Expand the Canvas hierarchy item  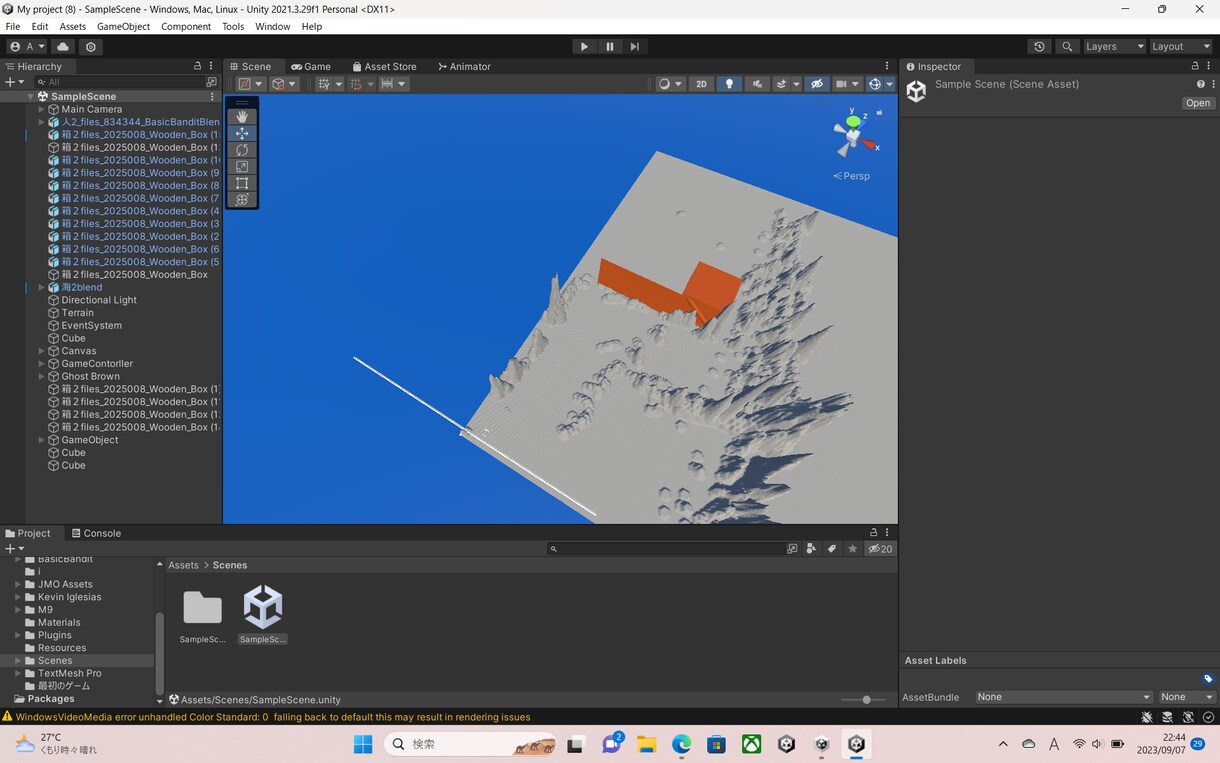pyautogui.click(x=42, y=351)
